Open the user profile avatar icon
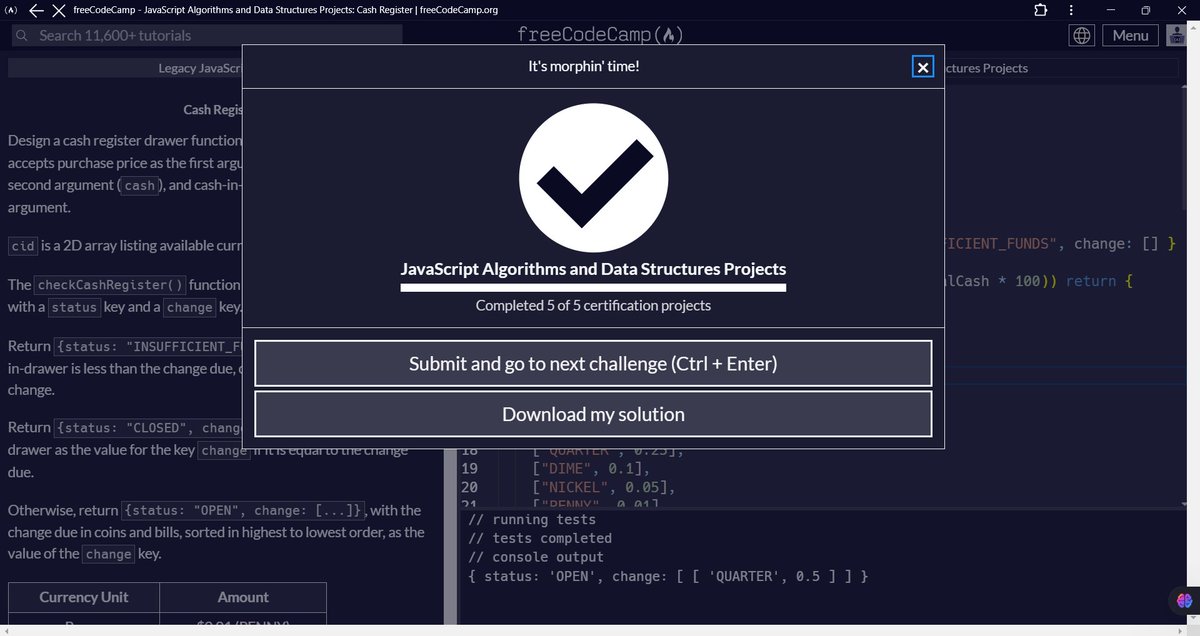1200x636 pixels. [x=1178, y=35]
